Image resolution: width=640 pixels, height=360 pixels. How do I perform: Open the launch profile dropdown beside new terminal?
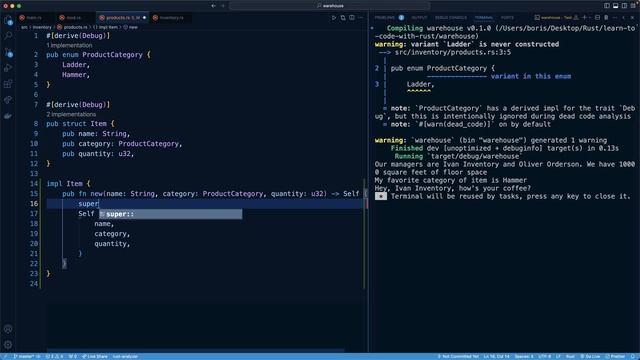[x=590, y=18]
